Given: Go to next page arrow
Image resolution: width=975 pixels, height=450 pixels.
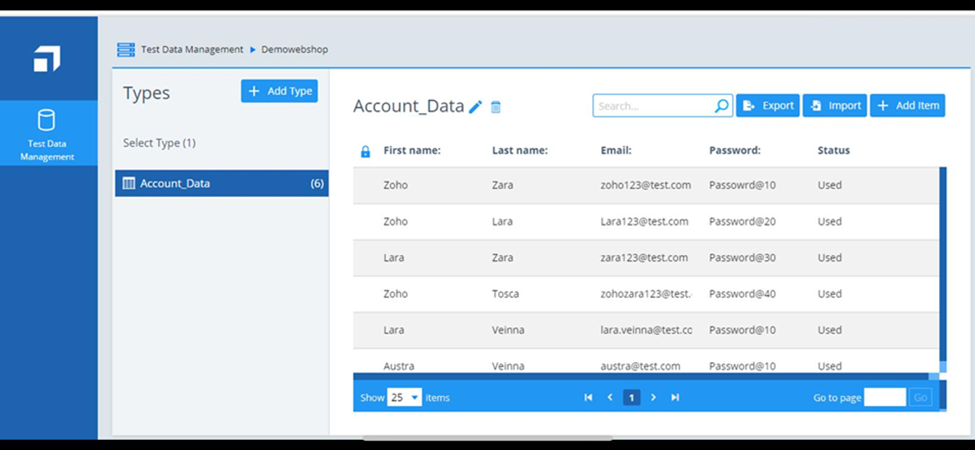Looking at the screenshot, I should click(x=653, y=397).
